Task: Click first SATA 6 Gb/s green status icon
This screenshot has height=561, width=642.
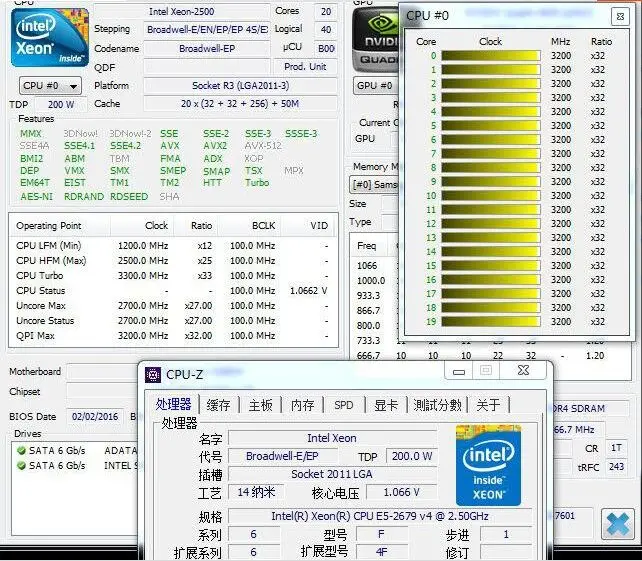Action: pyautogui.click(x=21, y=451)
